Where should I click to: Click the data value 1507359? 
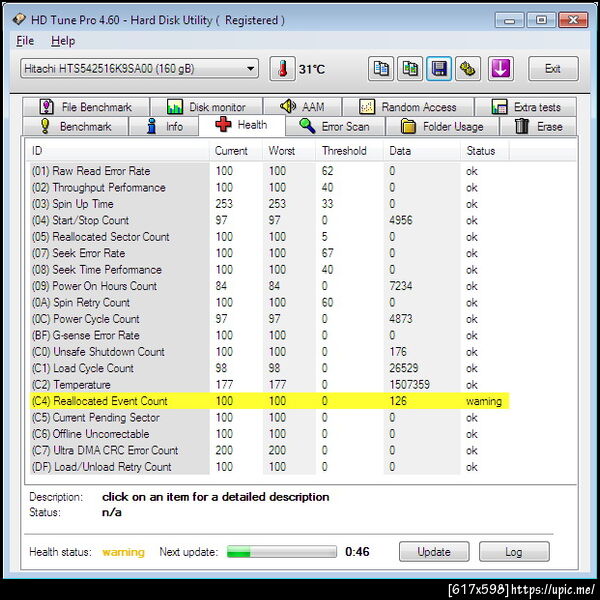pos(409,385)
